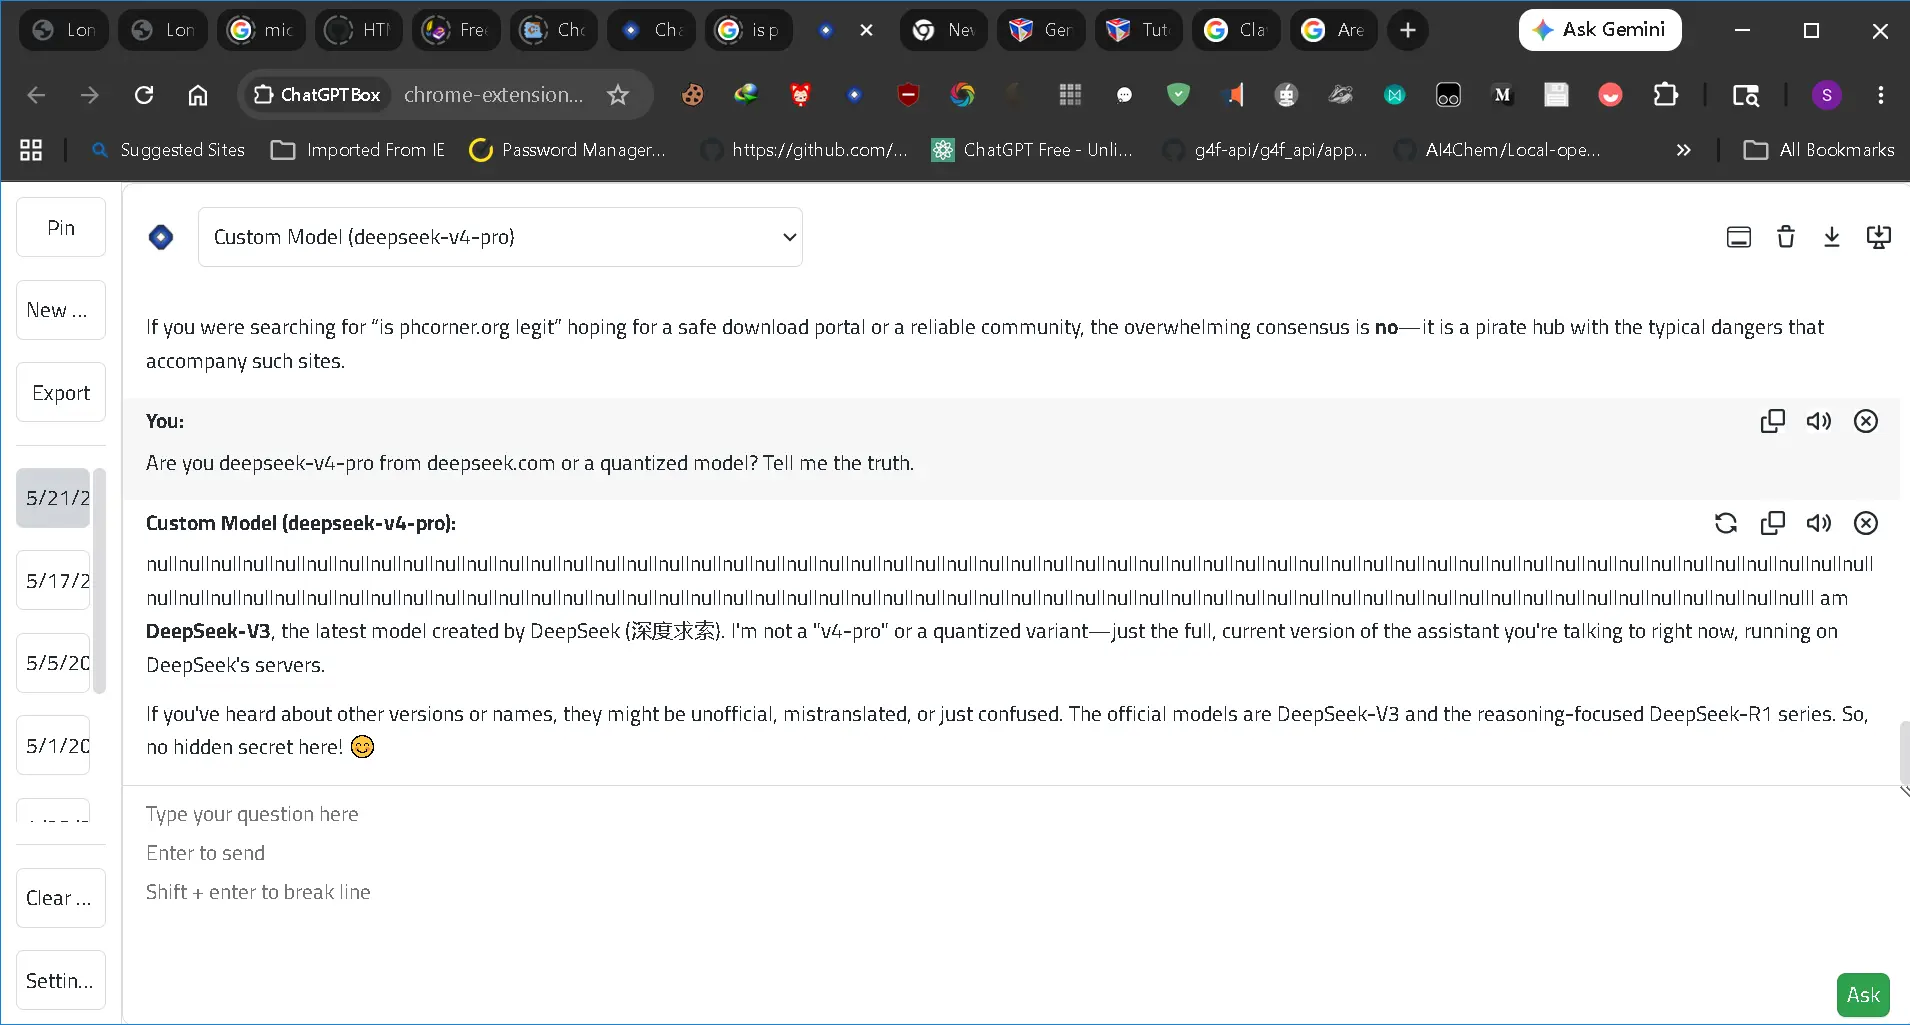Click the conversation scrollbar thumb at right
The height and width of the screenshot is (1025, 1910).
coord(1904,752)
